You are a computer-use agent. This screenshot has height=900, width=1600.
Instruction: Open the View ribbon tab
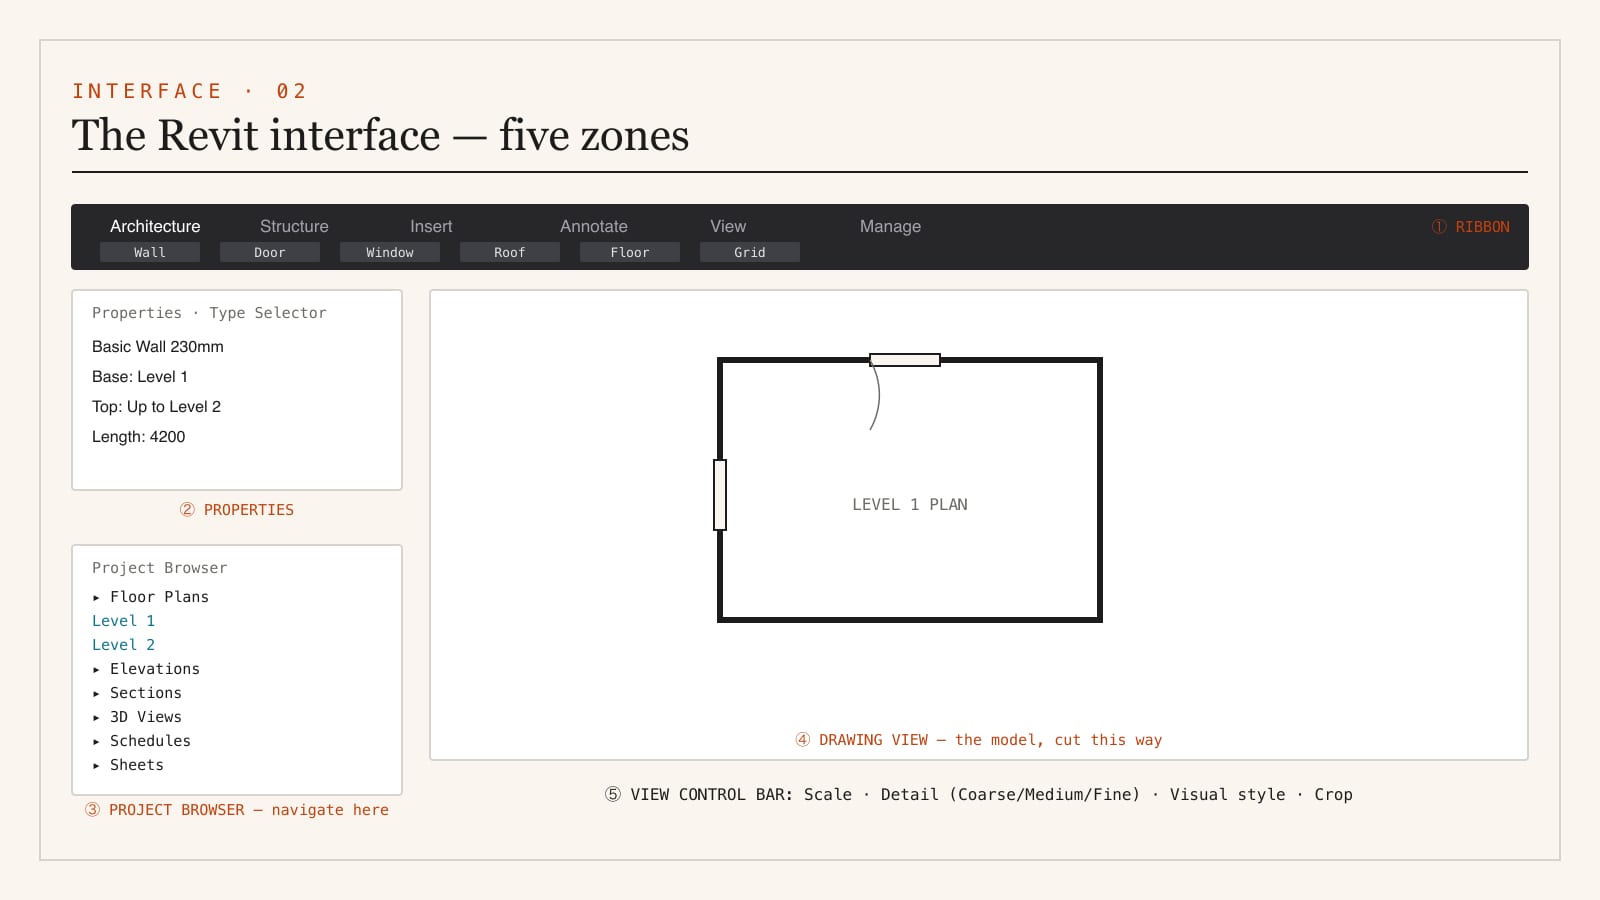click(728, 226)
